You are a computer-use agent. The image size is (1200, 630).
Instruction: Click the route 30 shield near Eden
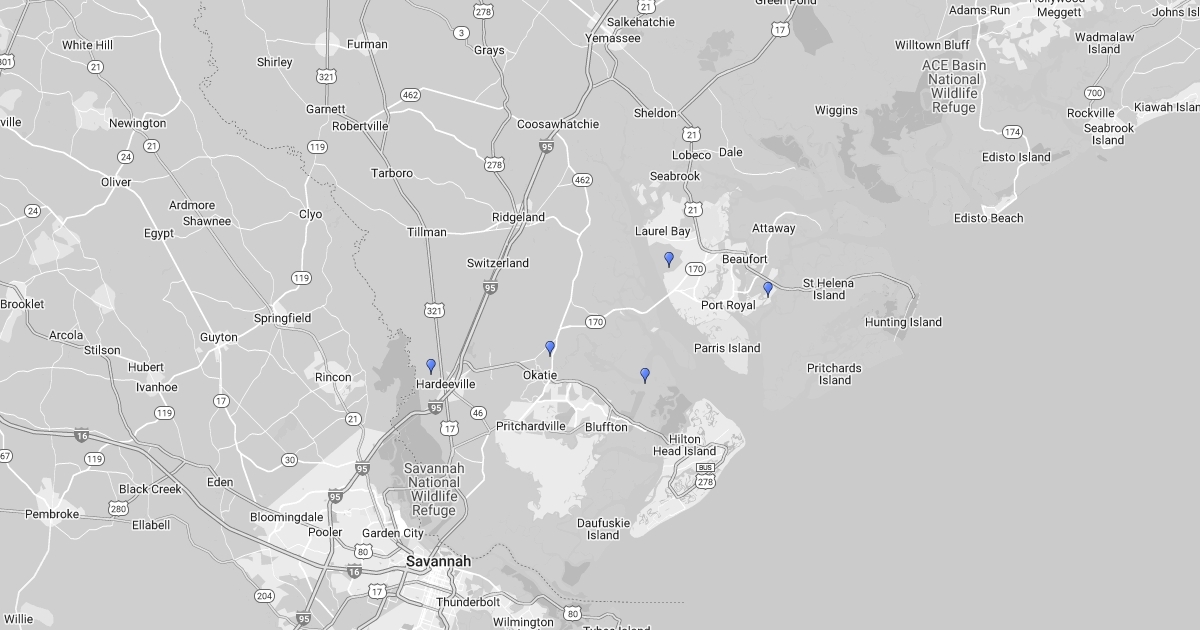[x=289, y=460]
